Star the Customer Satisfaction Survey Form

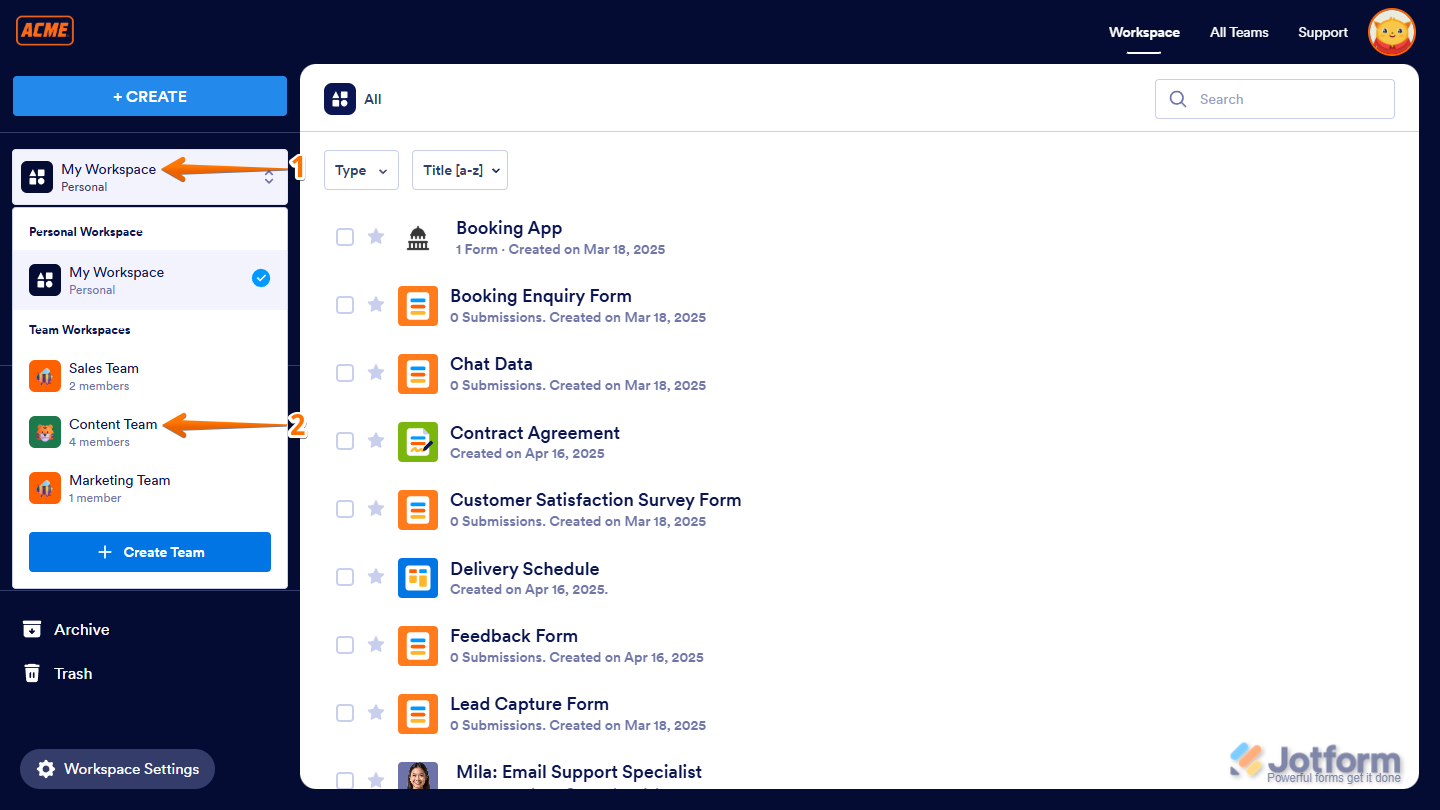[x=376, y=508]
